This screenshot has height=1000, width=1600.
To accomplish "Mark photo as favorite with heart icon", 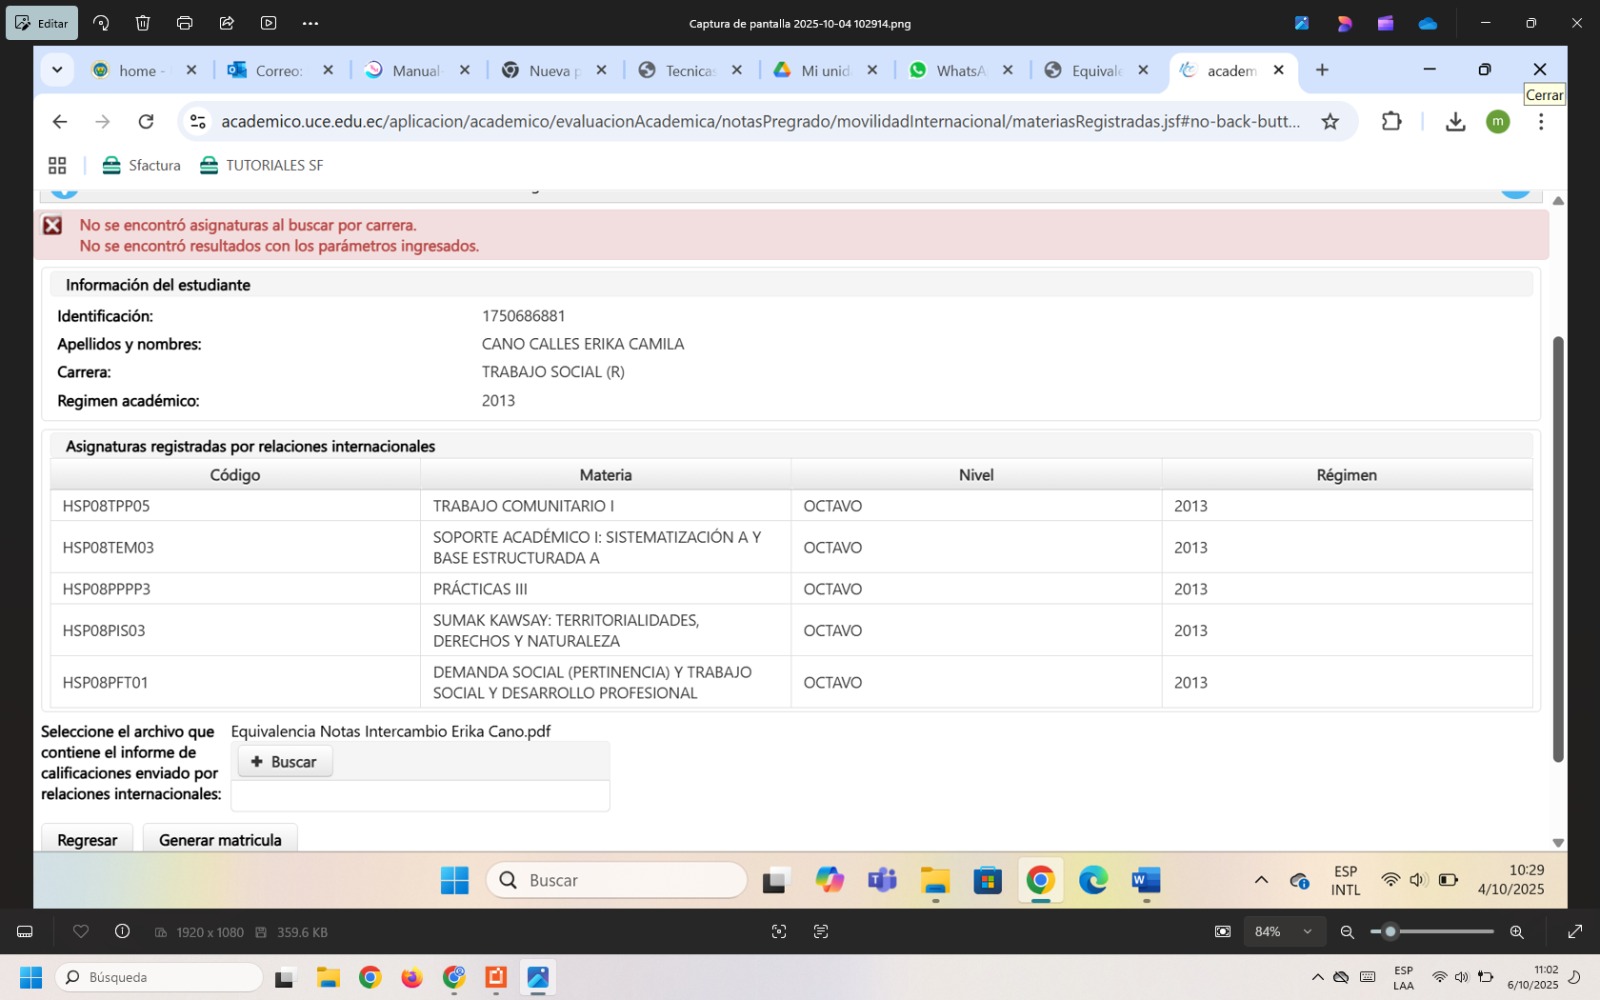I will (81, 931).
